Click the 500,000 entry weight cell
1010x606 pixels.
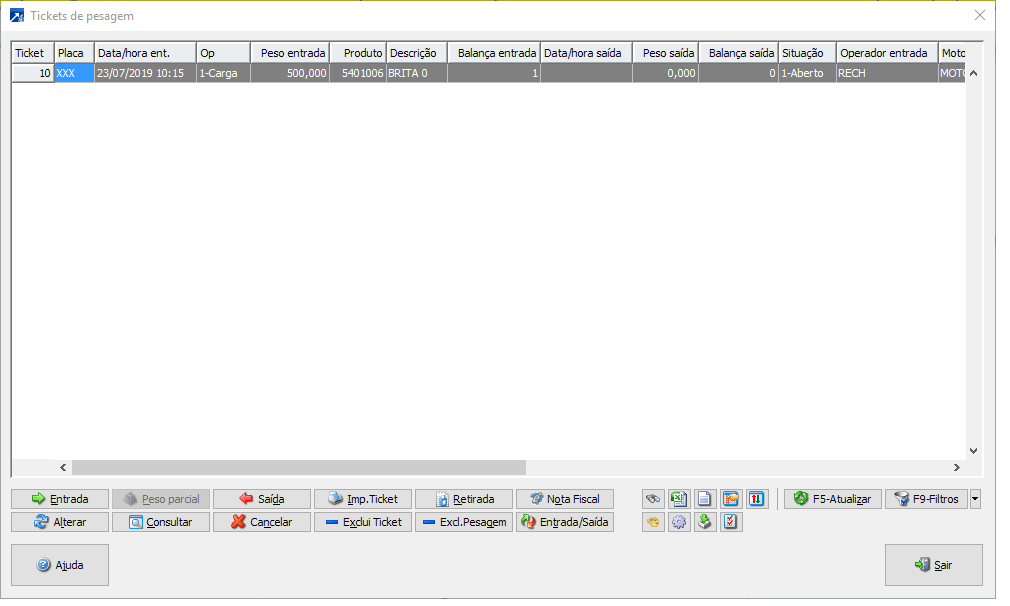(290, 73)
